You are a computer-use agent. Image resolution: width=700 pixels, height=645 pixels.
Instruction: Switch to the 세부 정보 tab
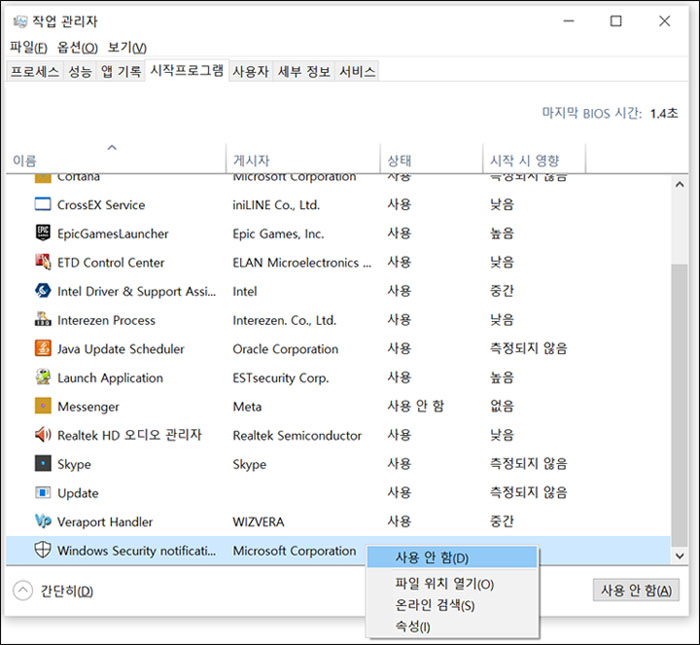click(x=304, y=71)
